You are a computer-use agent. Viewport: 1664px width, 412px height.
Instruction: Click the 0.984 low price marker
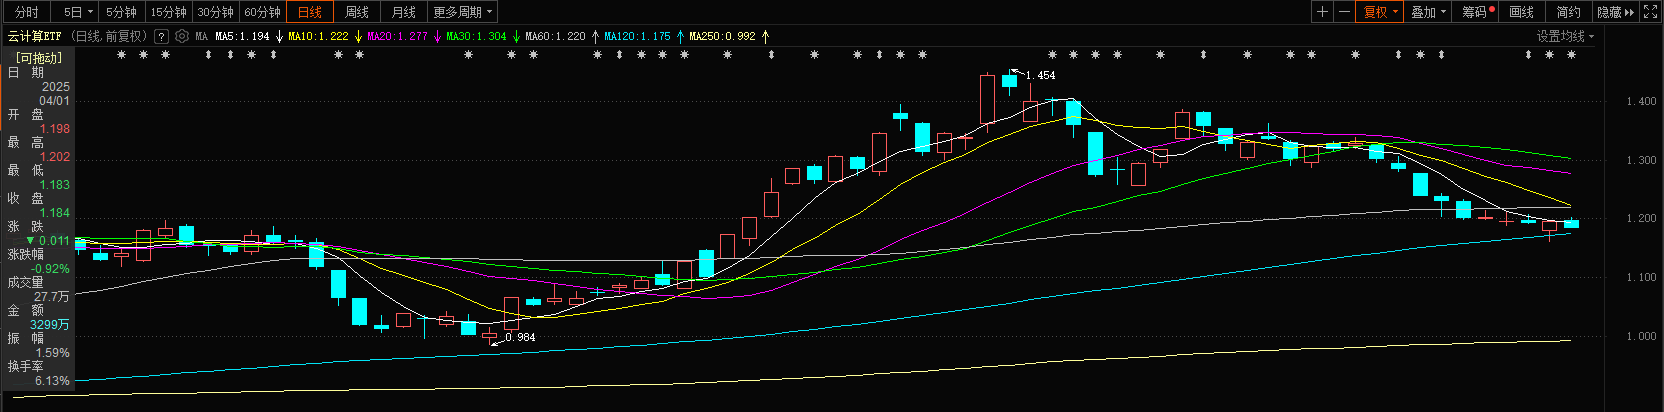point(519,337)
